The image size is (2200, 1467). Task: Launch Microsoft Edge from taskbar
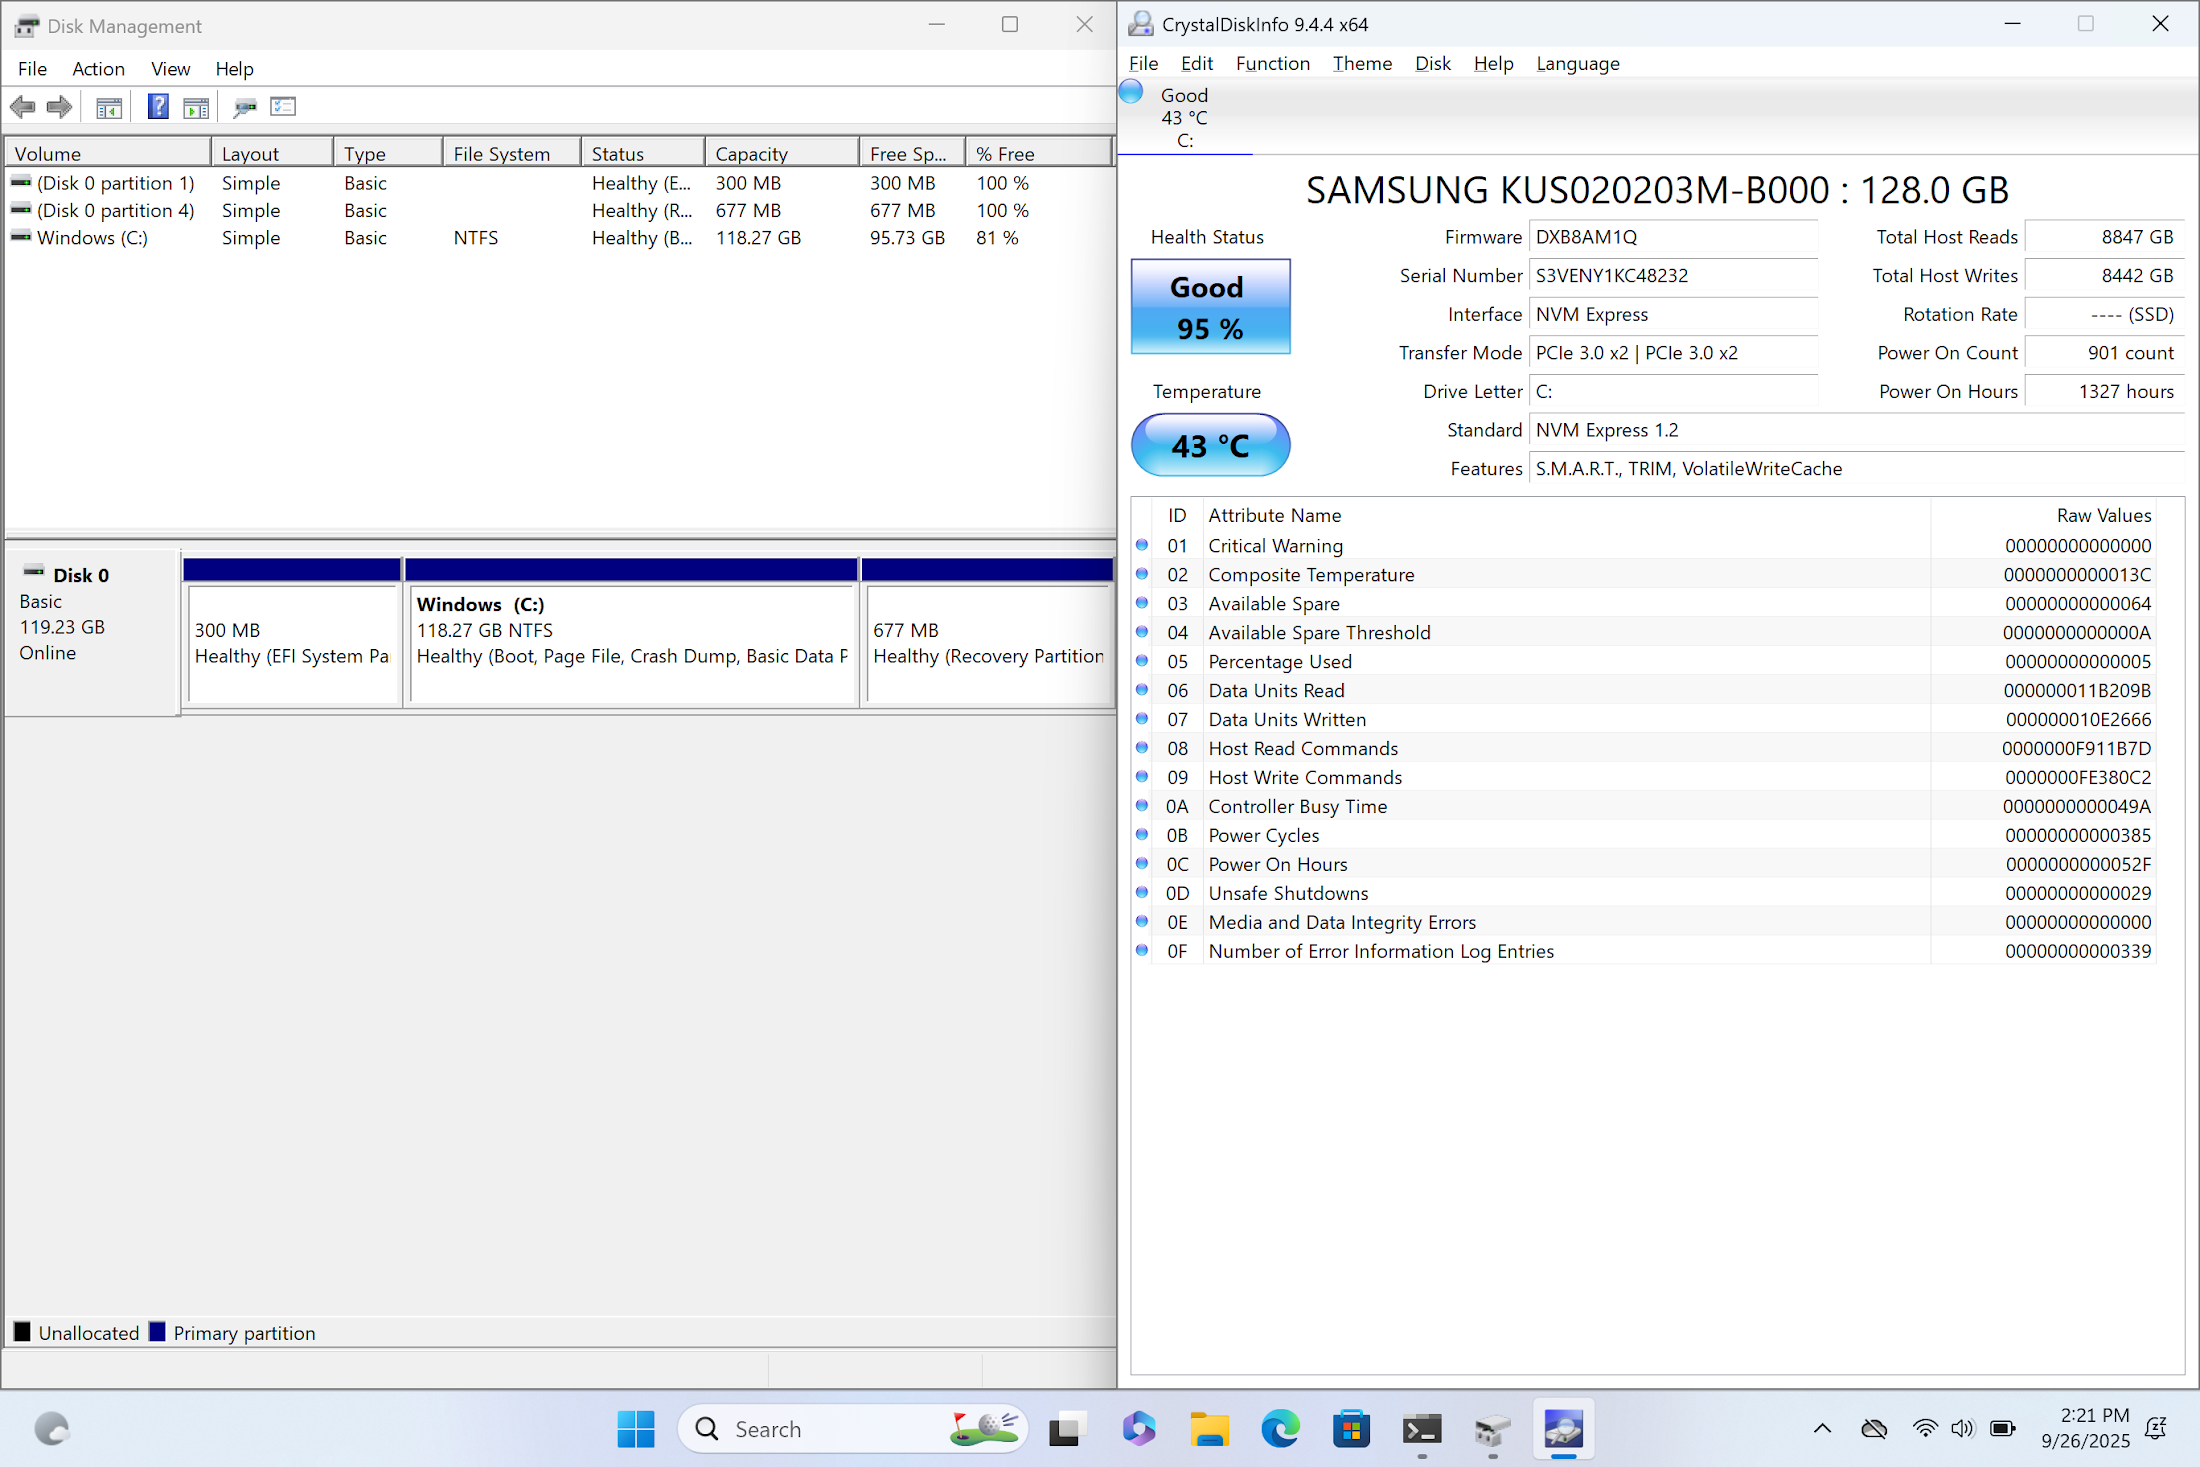pos(1280,1429)
